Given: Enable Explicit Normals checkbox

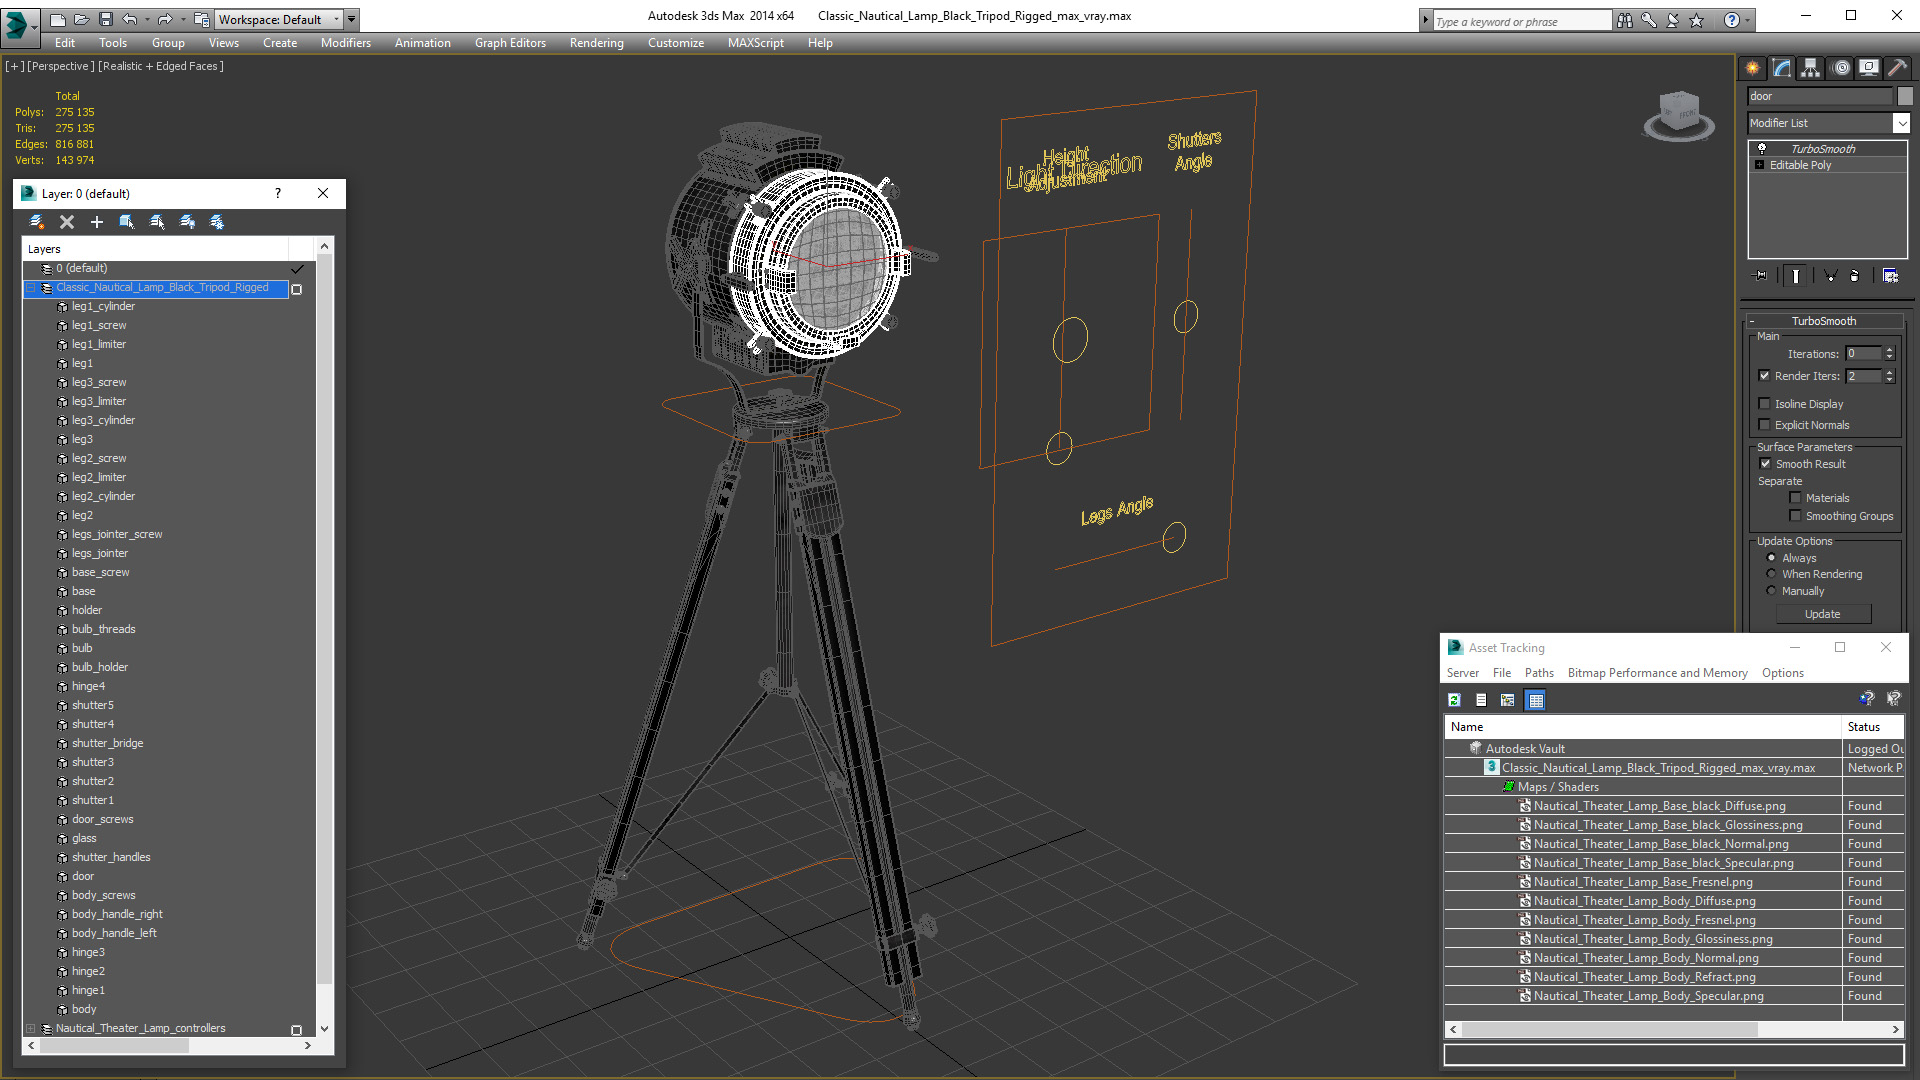Looking at the screenshot, I should 1765,425.
